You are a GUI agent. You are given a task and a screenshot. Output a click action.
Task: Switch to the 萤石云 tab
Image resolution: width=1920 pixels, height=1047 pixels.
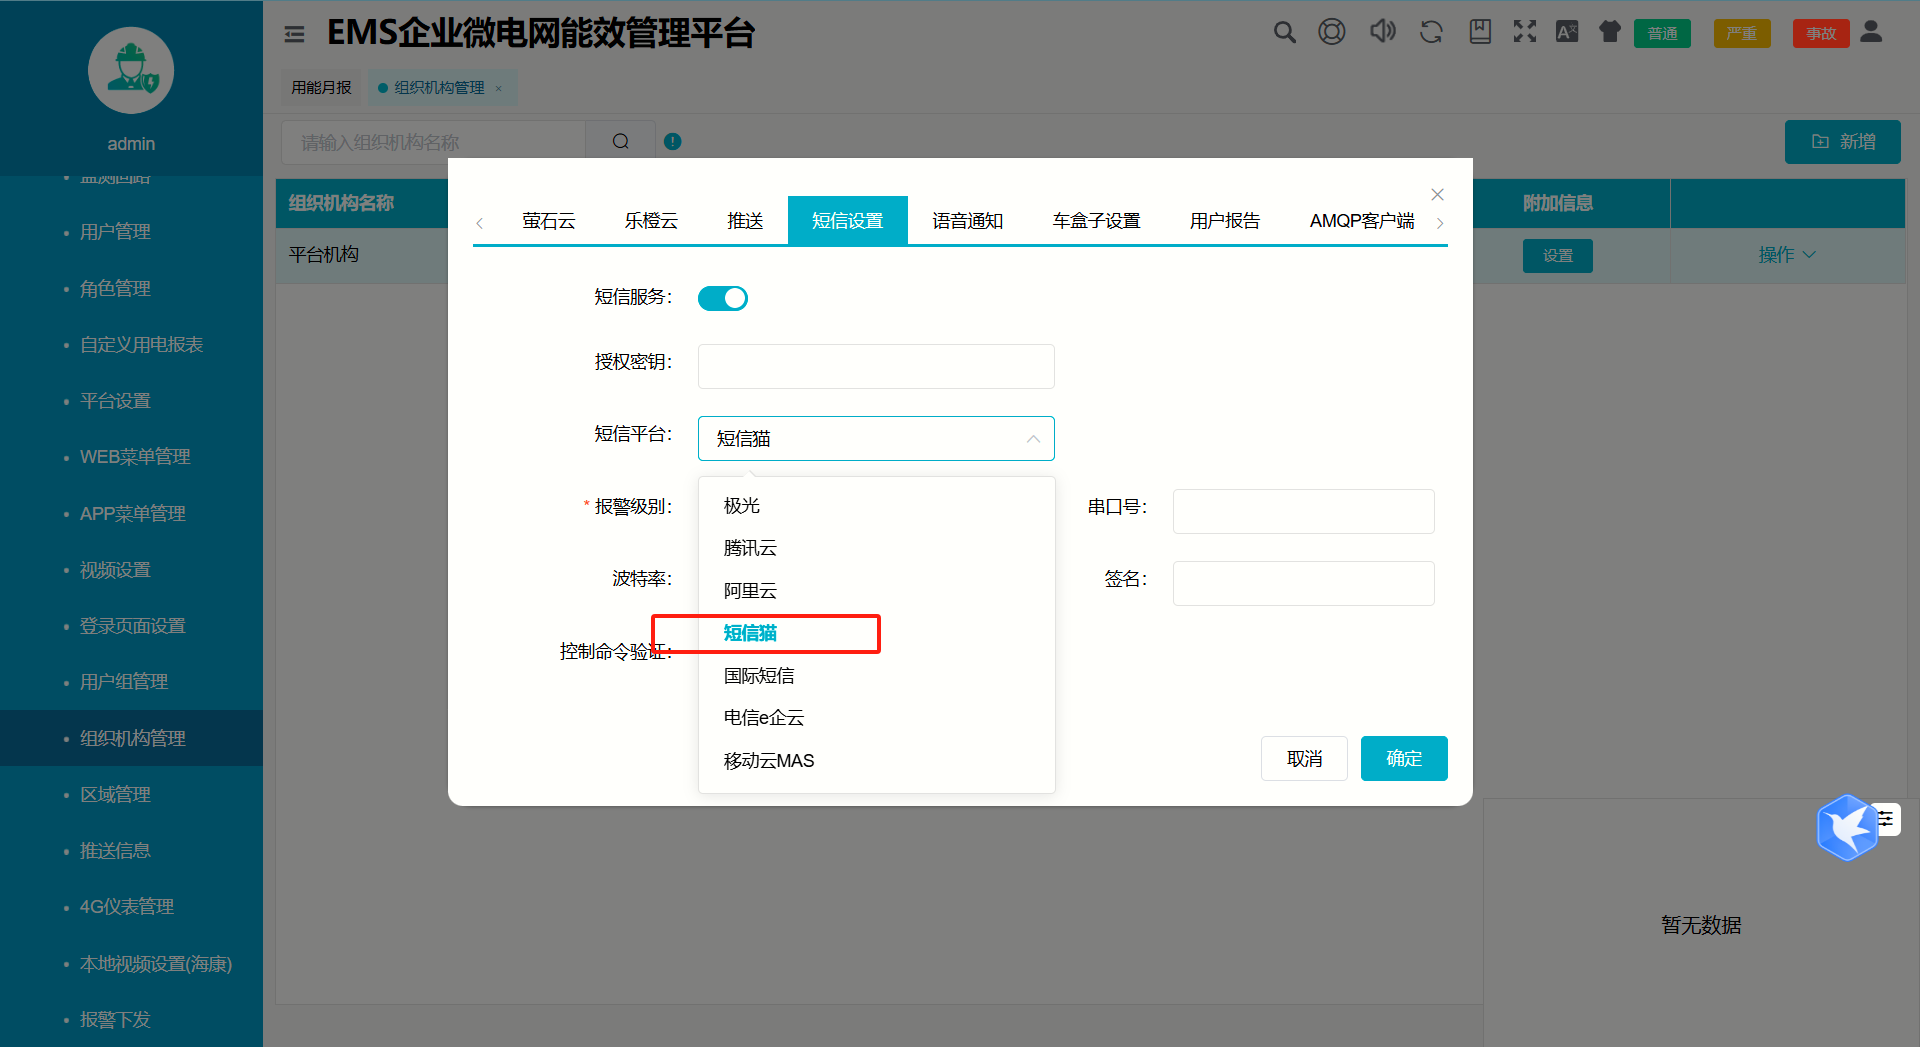pyautogui.click(x=548, y=221)
